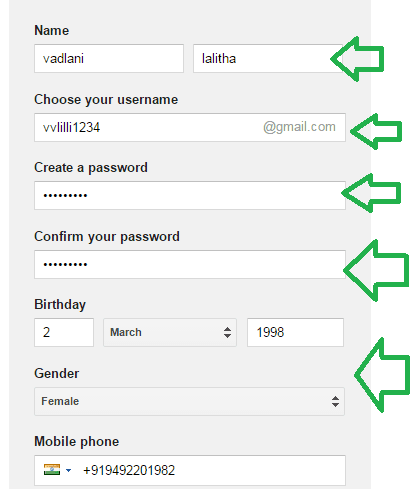
Task: Focus the last name field containing lalitha
Action: [x=268, y=58]
